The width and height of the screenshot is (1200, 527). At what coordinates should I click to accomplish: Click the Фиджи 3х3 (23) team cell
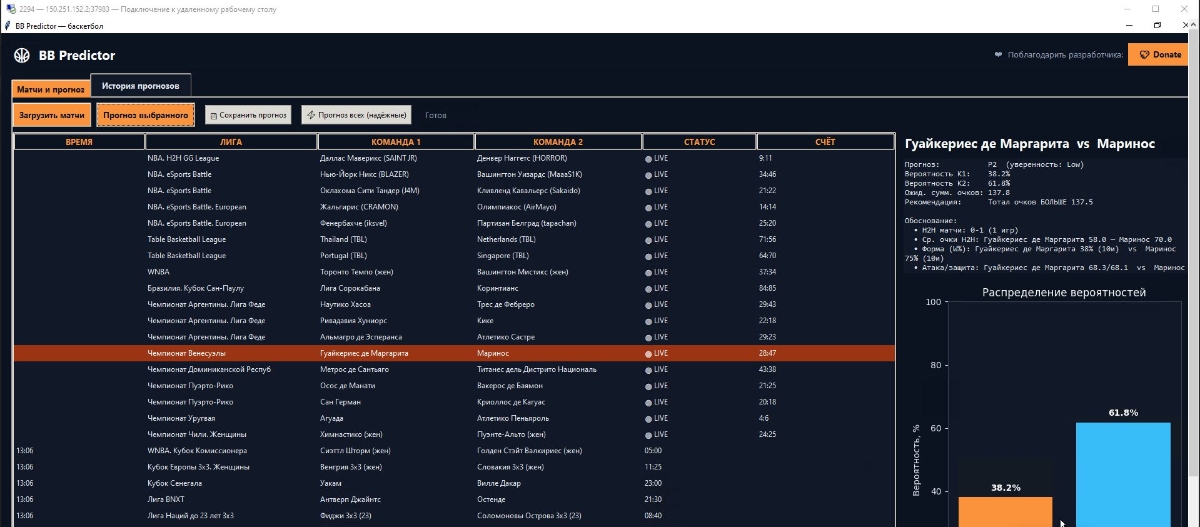coord(396,515)
